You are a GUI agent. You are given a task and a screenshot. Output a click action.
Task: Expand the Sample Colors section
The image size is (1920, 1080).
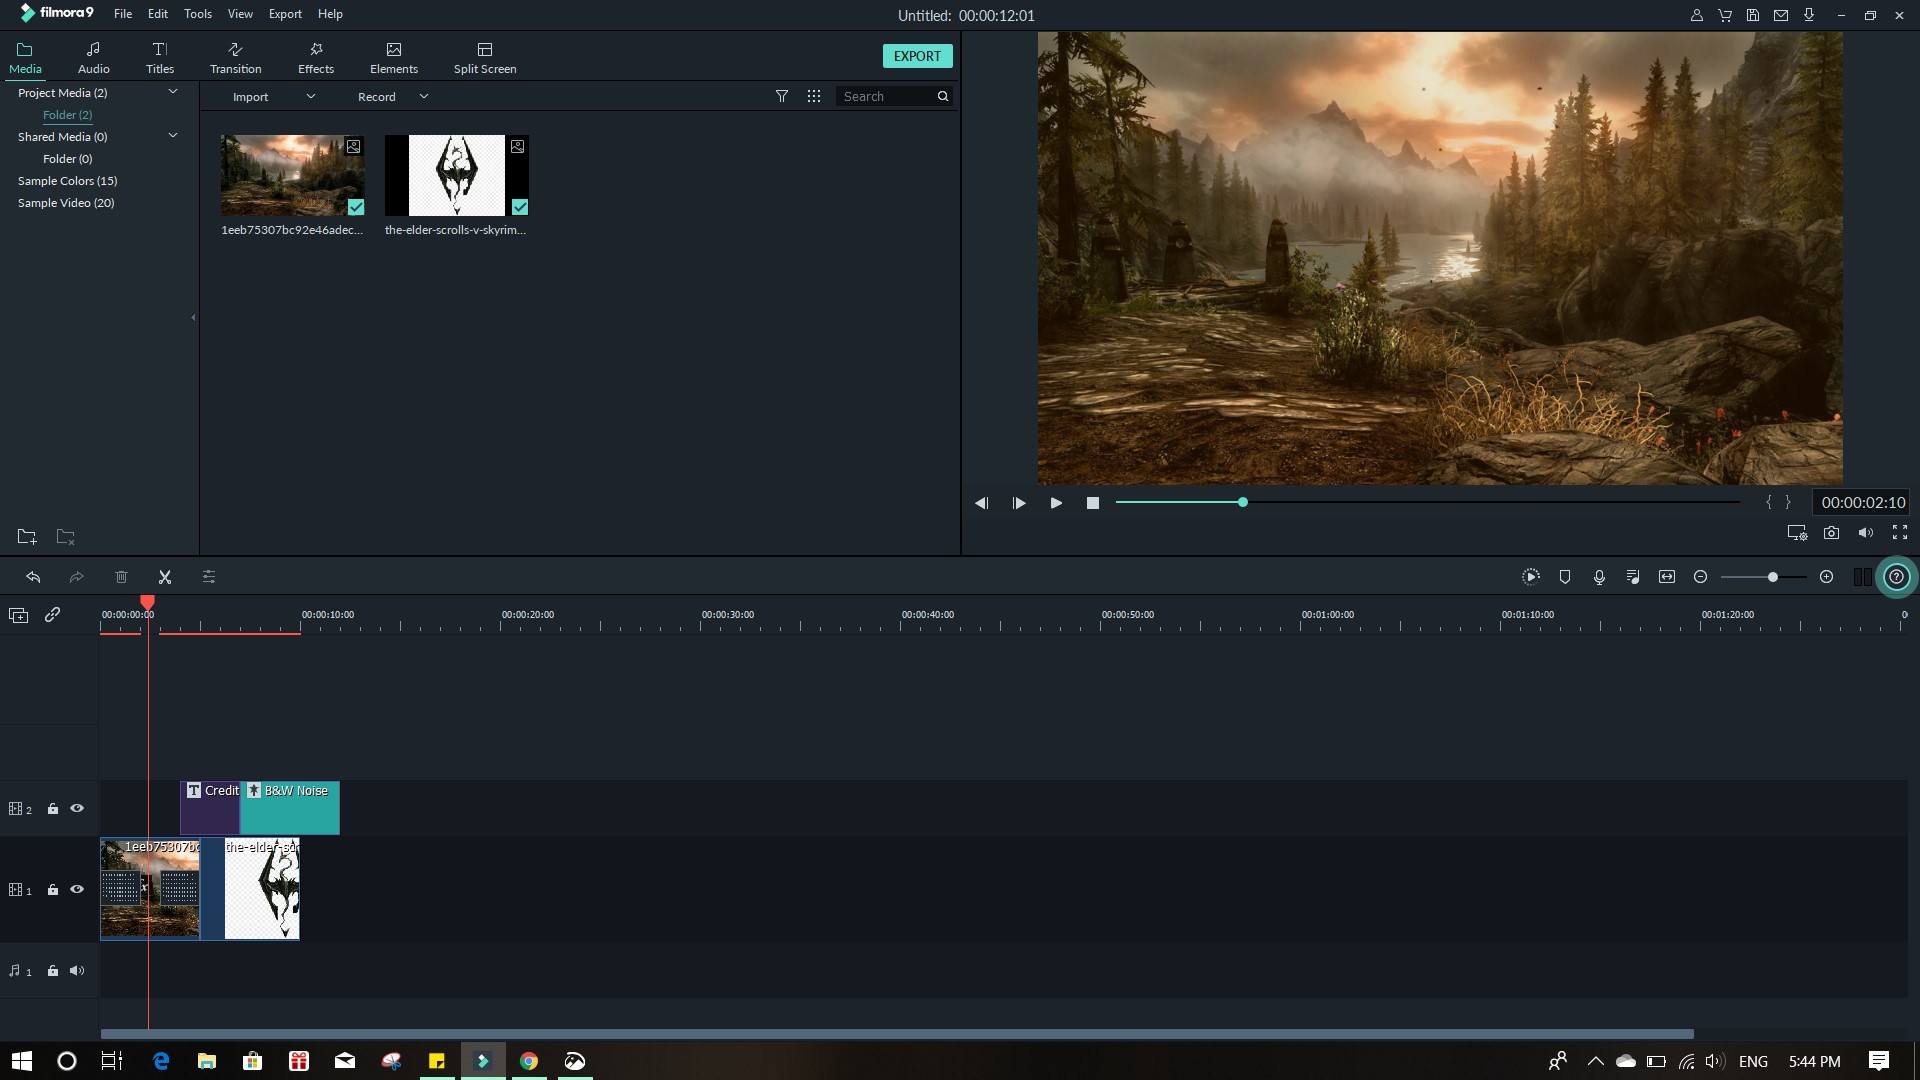click(67, 181)
